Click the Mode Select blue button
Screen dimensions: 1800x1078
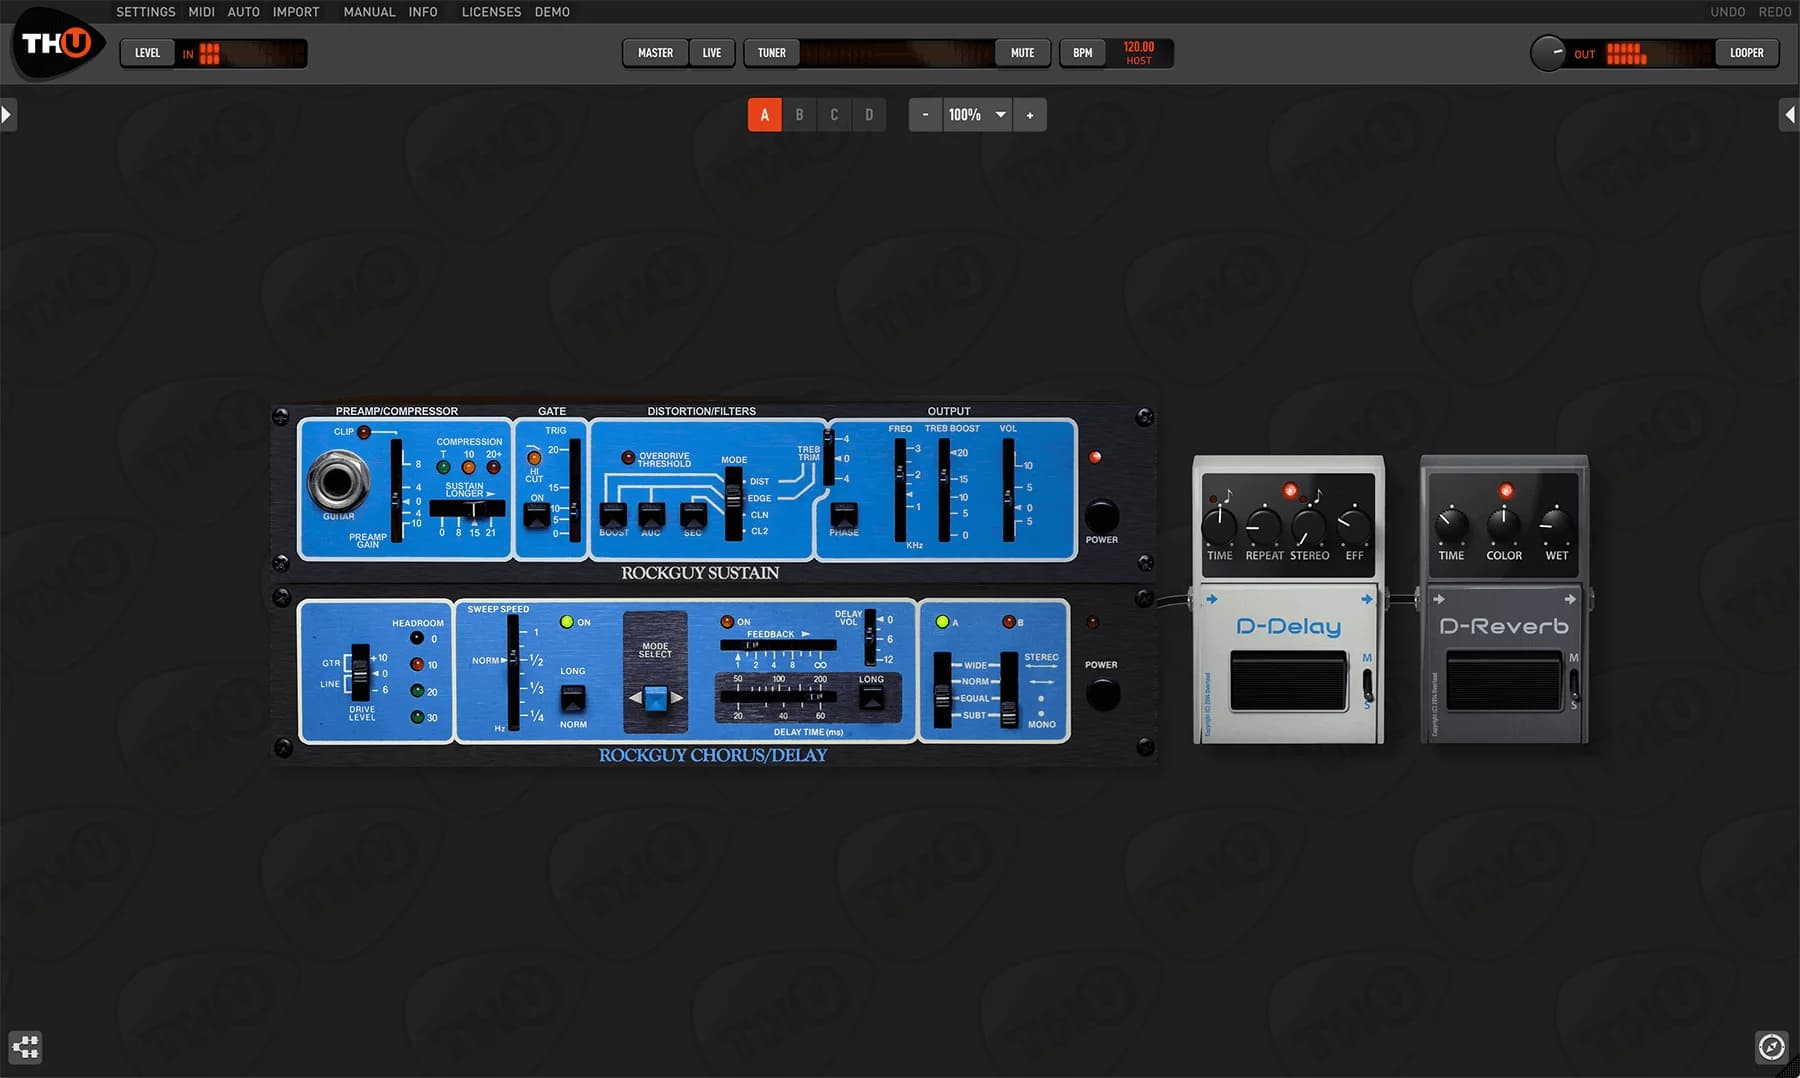point(655,698)
